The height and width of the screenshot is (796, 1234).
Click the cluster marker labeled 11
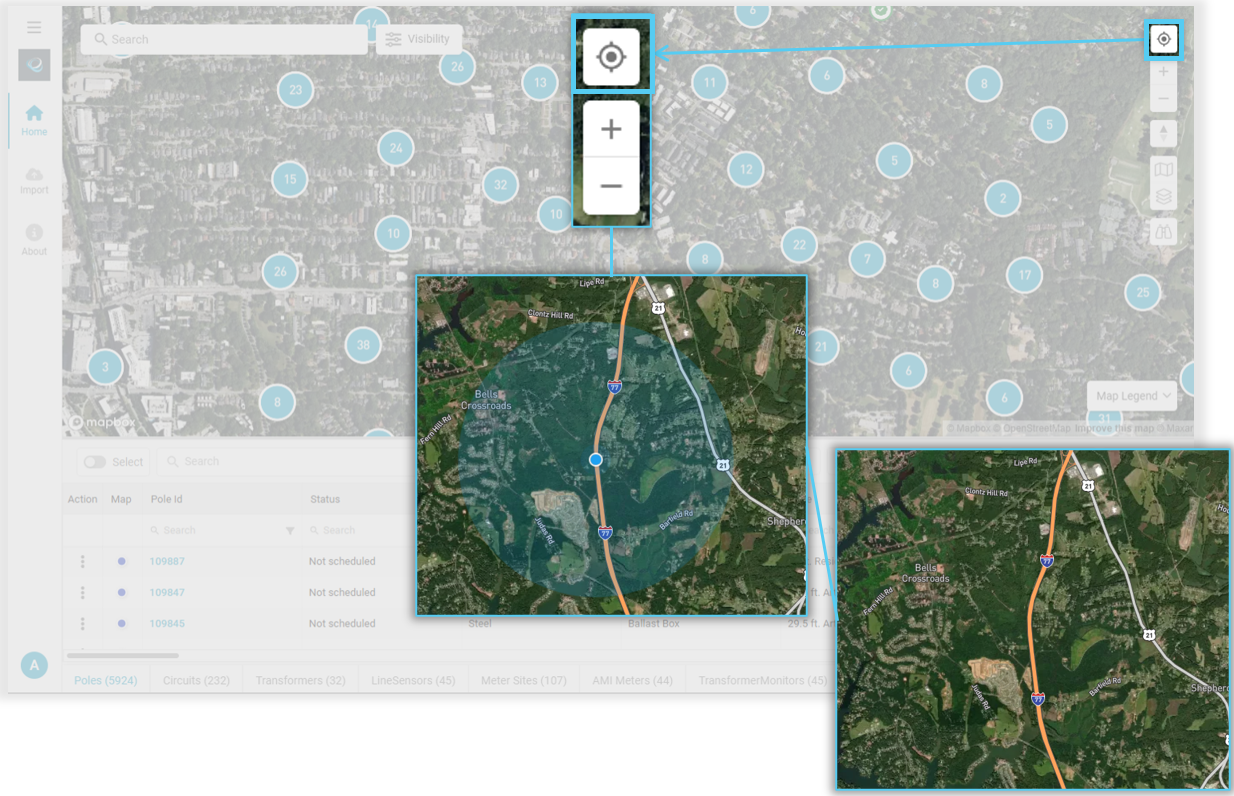coord(710,82)
